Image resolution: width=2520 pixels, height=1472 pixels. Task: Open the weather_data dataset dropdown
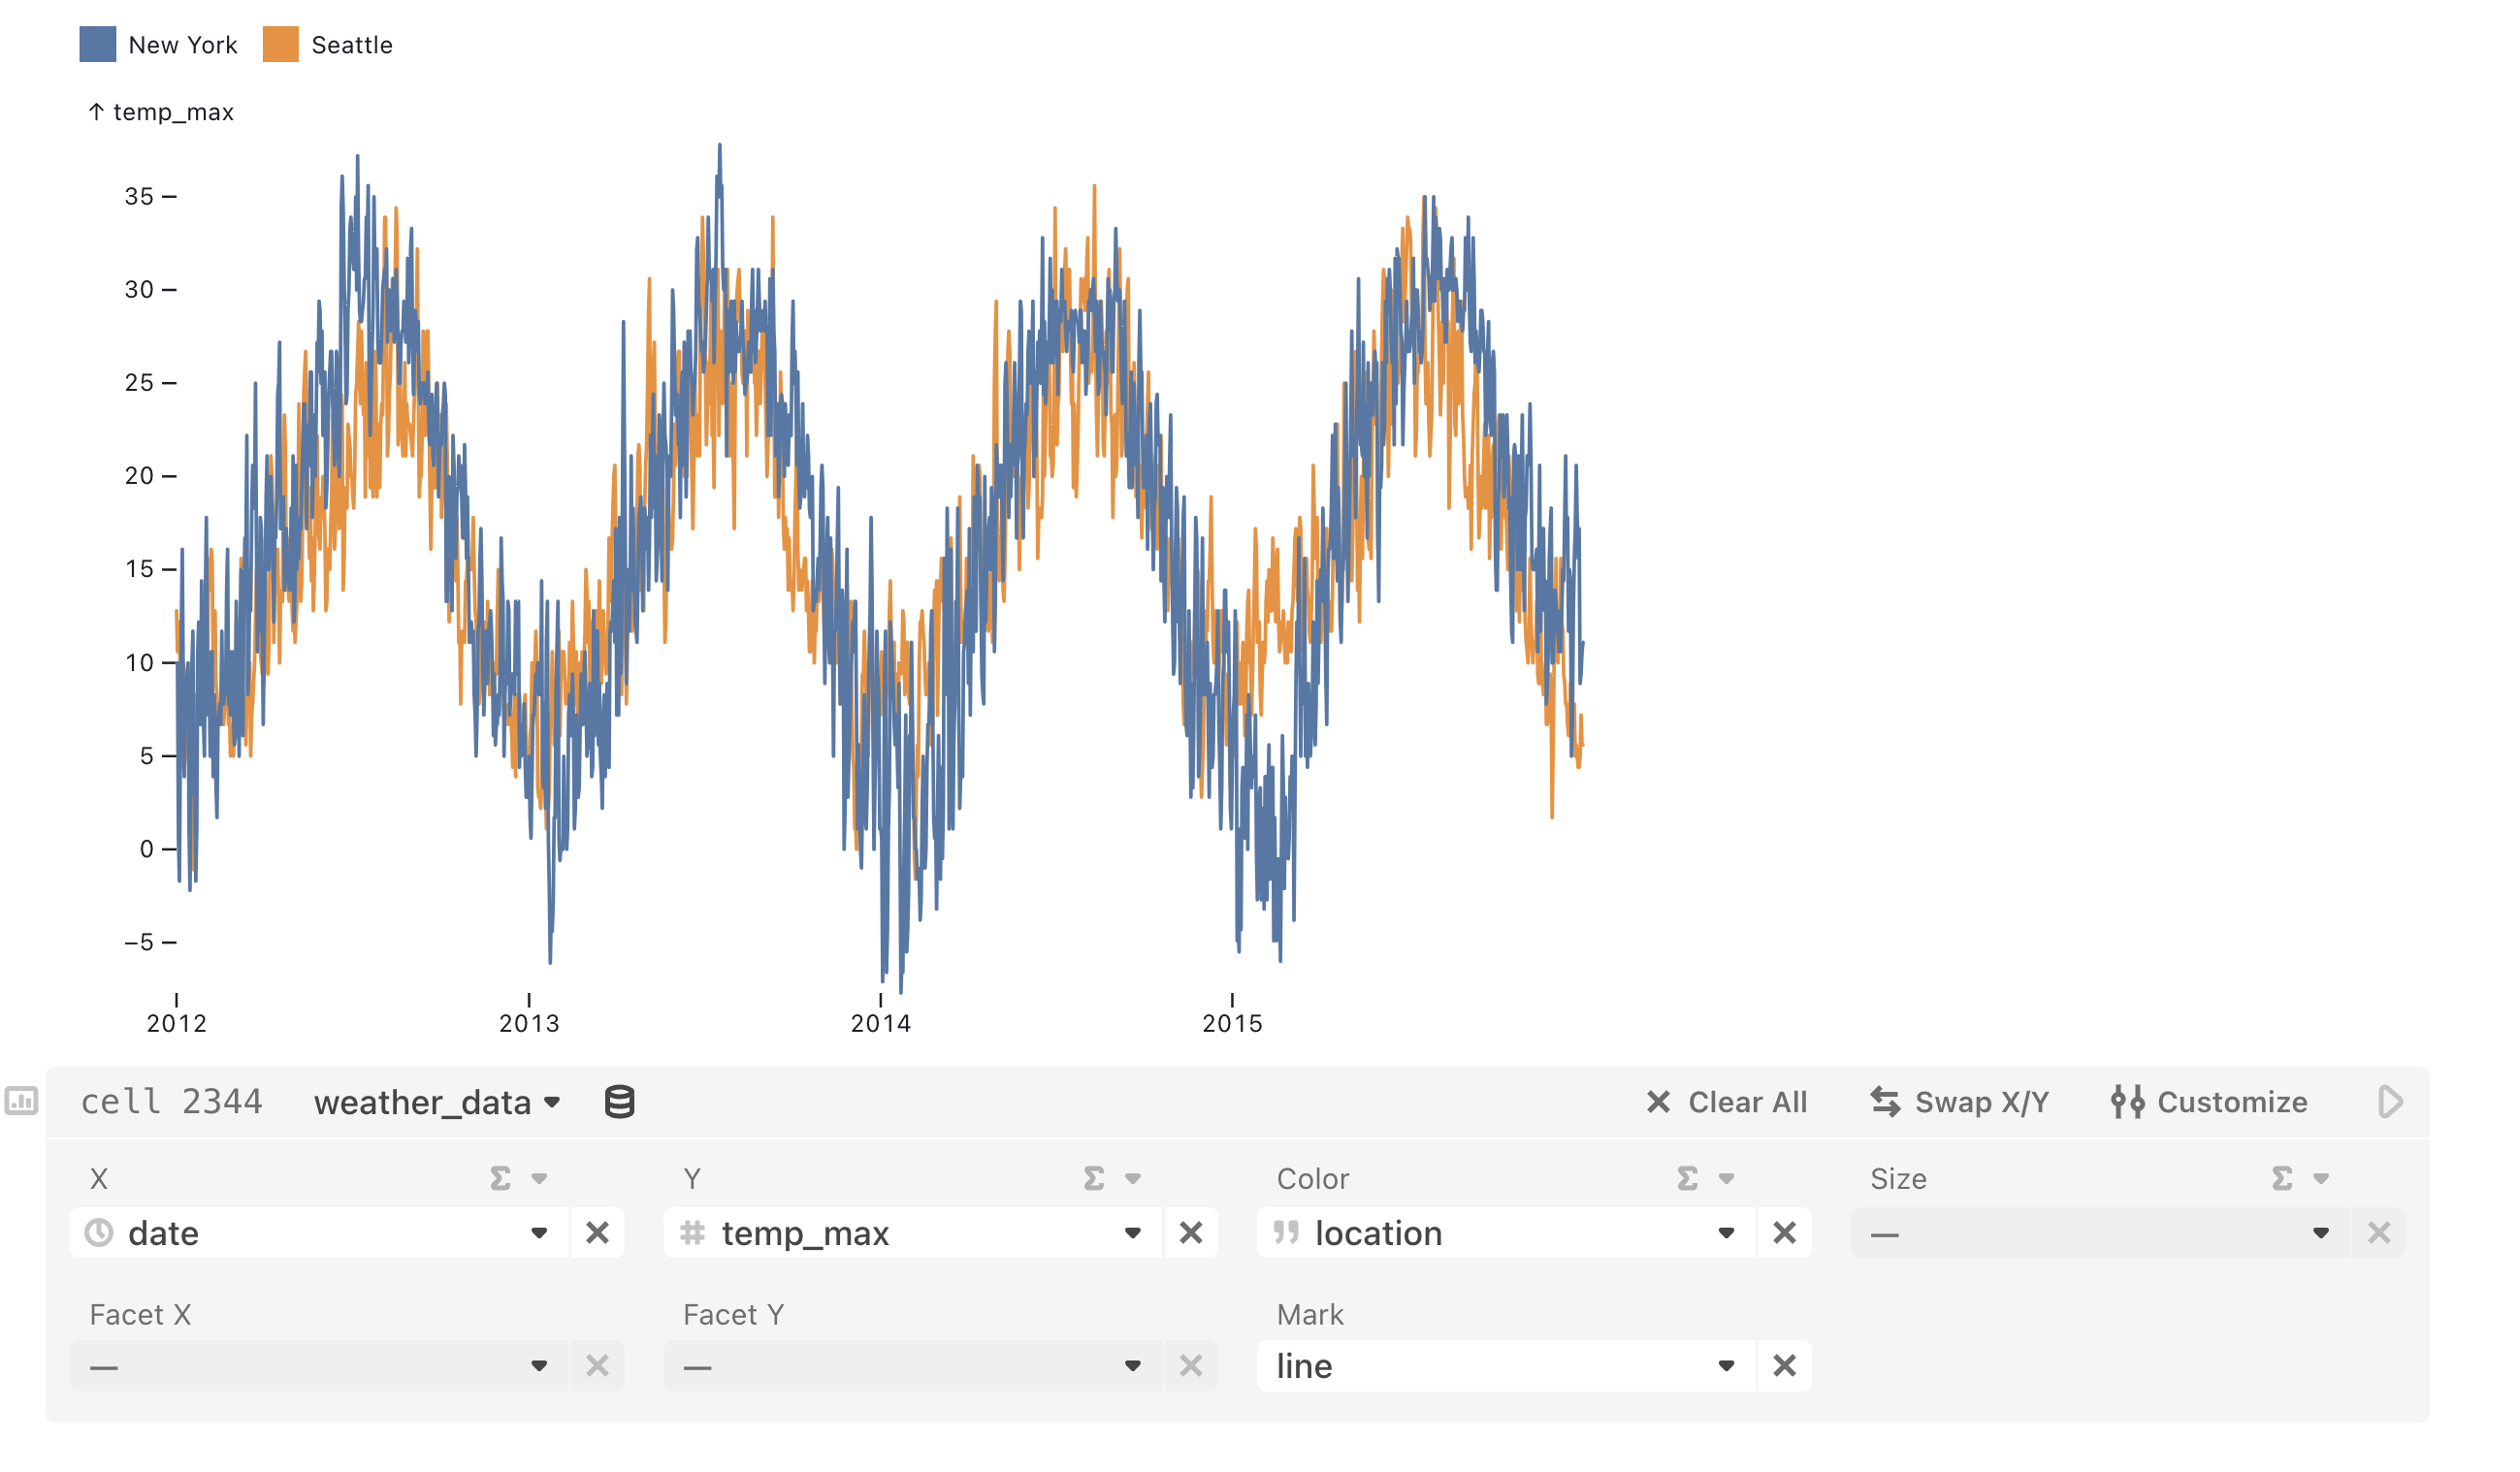(x=435, y=1100)
